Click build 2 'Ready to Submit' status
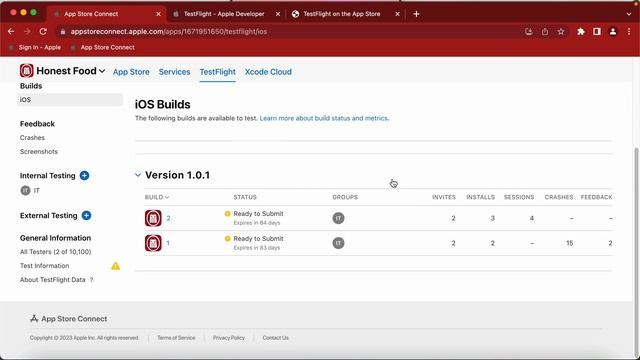Image resolution: width=640 pixels, height=360 pixels. tap(258, 213)
